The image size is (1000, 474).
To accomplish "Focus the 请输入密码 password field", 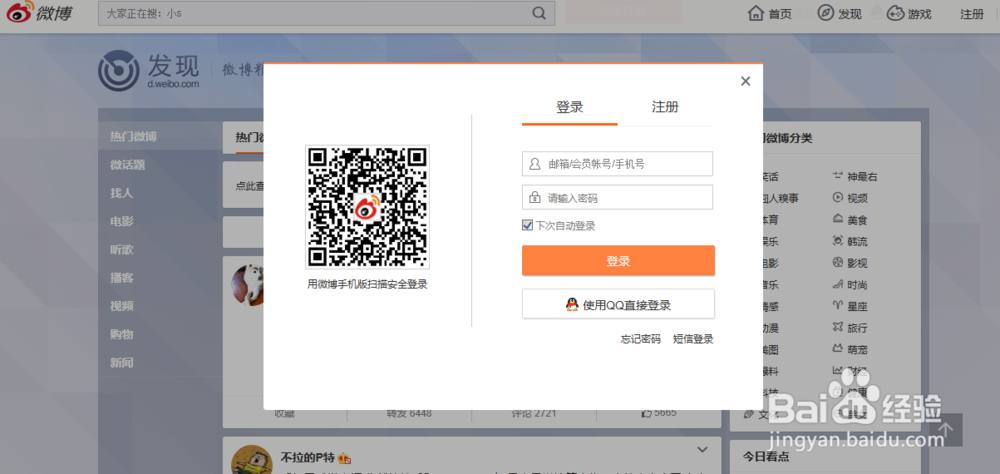I will pyautogui.click(x=617, y=198).
